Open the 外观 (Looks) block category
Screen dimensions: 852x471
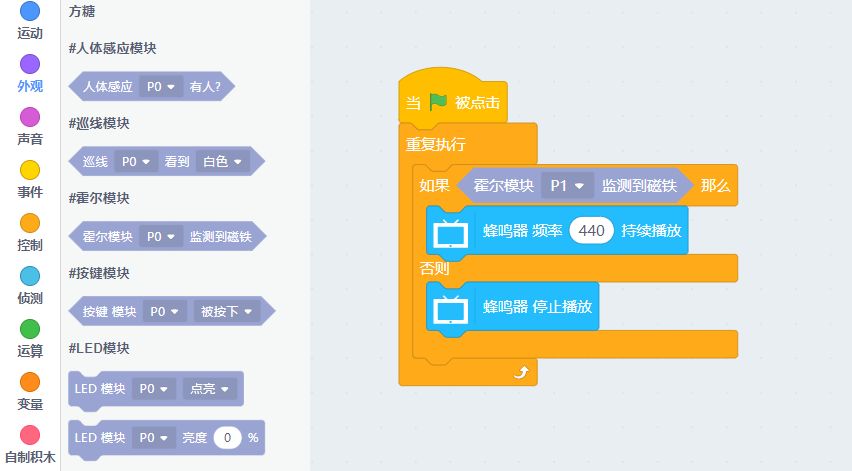tap(30, 65)
